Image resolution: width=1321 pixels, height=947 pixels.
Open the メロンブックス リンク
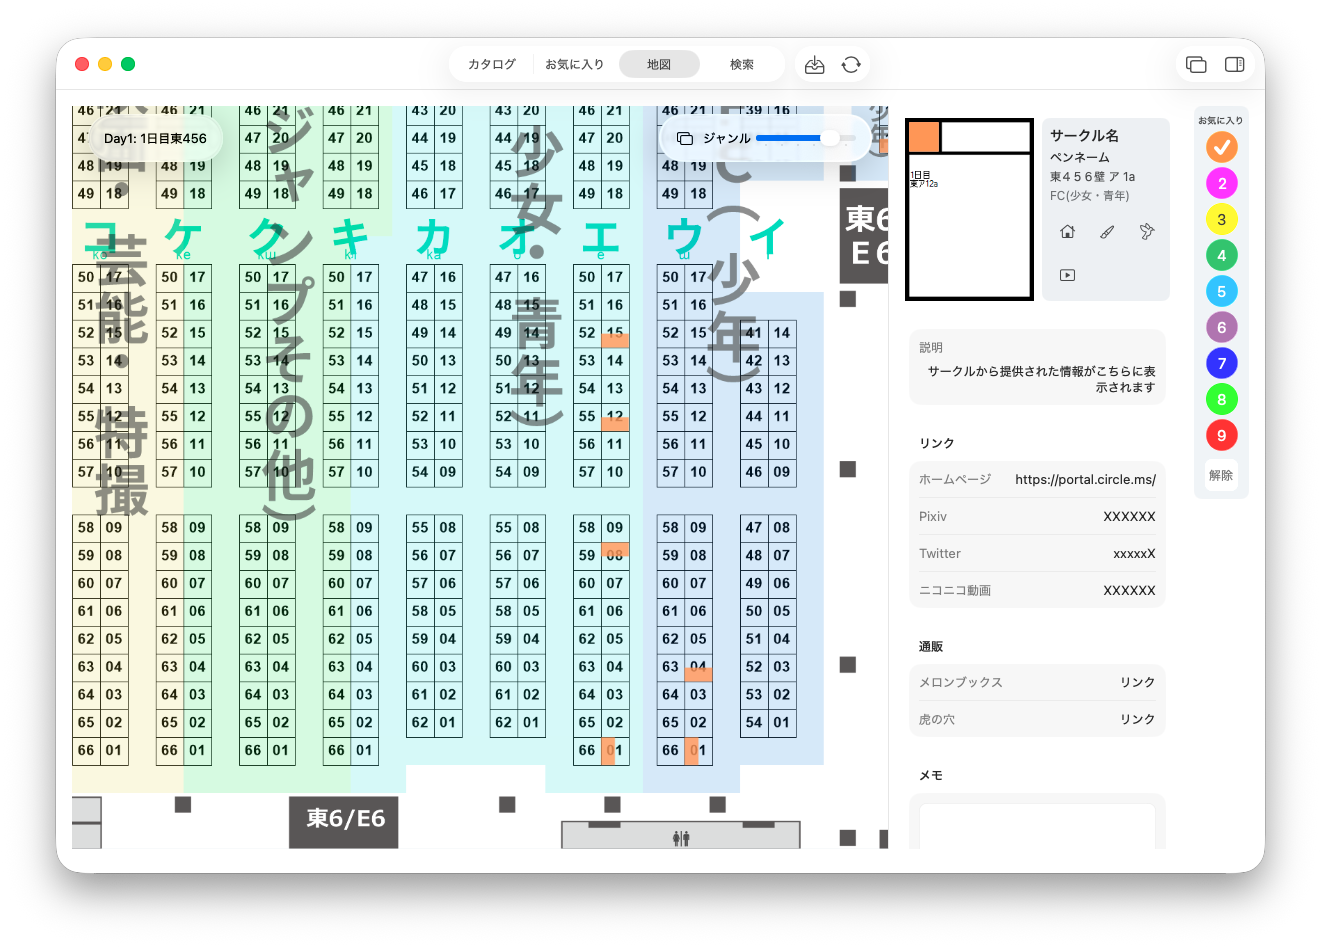pyautogui.click(x=1137, y=683)
